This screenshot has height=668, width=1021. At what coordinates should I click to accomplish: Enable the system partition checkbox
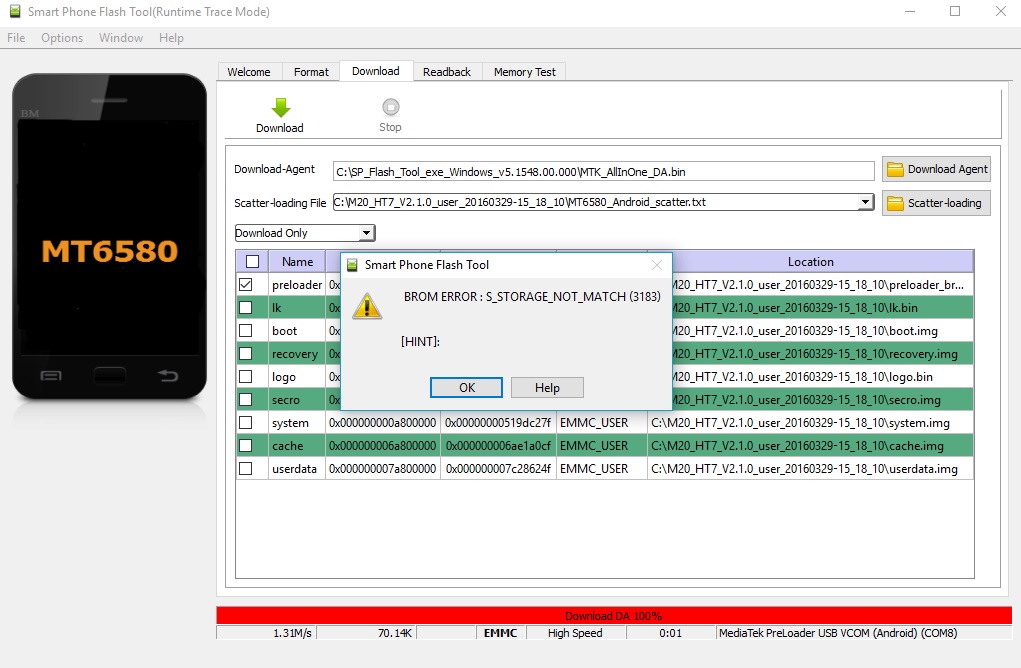pos(245,423)
